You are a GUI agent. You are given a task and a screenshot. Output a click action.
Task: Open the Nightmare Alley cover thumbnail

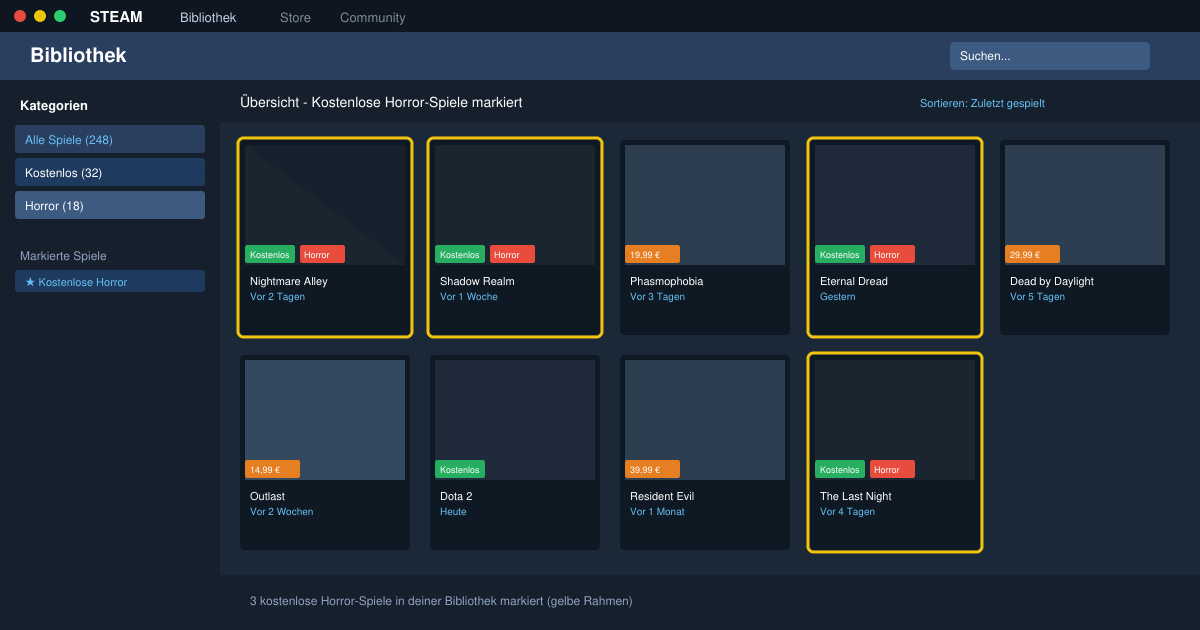[325, 205]
